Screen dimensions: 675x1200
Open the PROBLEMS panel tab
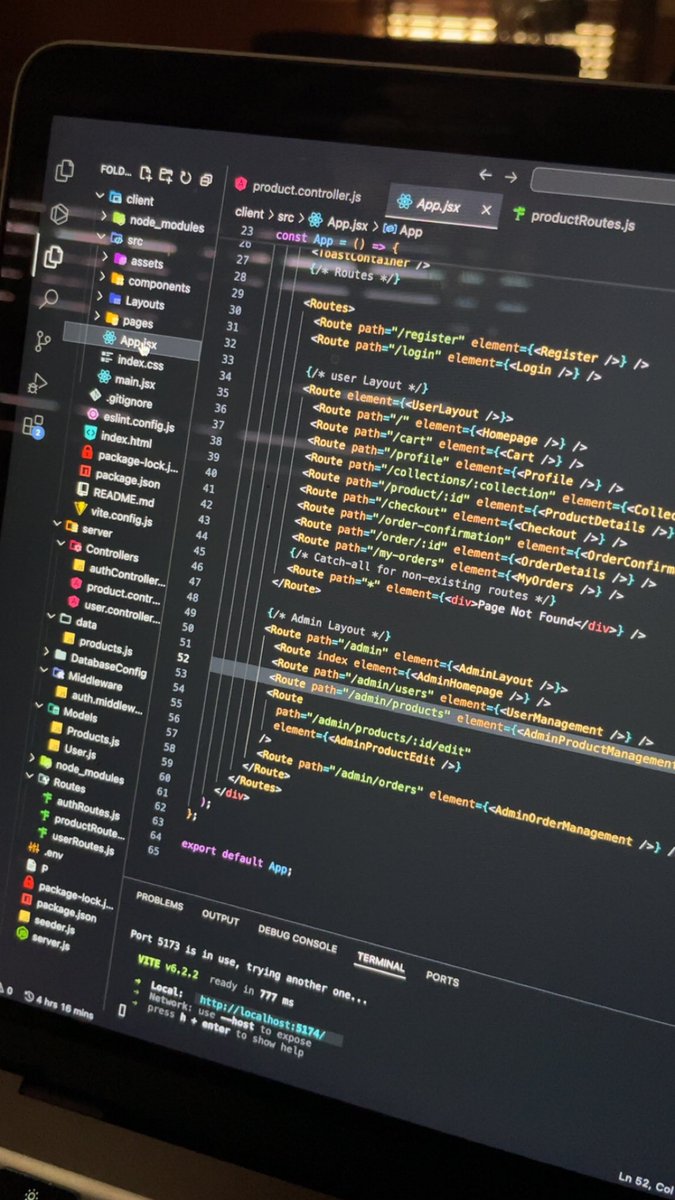click(x=159, y=903)
